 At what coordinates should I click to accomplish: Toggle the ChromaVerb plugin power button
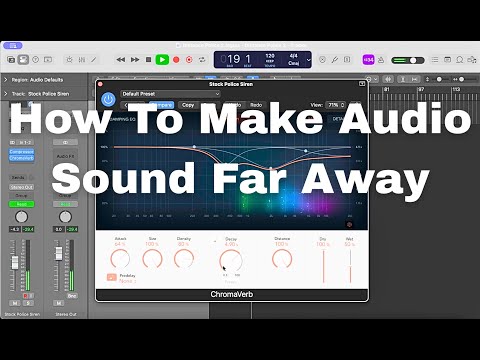pos(108,99)
